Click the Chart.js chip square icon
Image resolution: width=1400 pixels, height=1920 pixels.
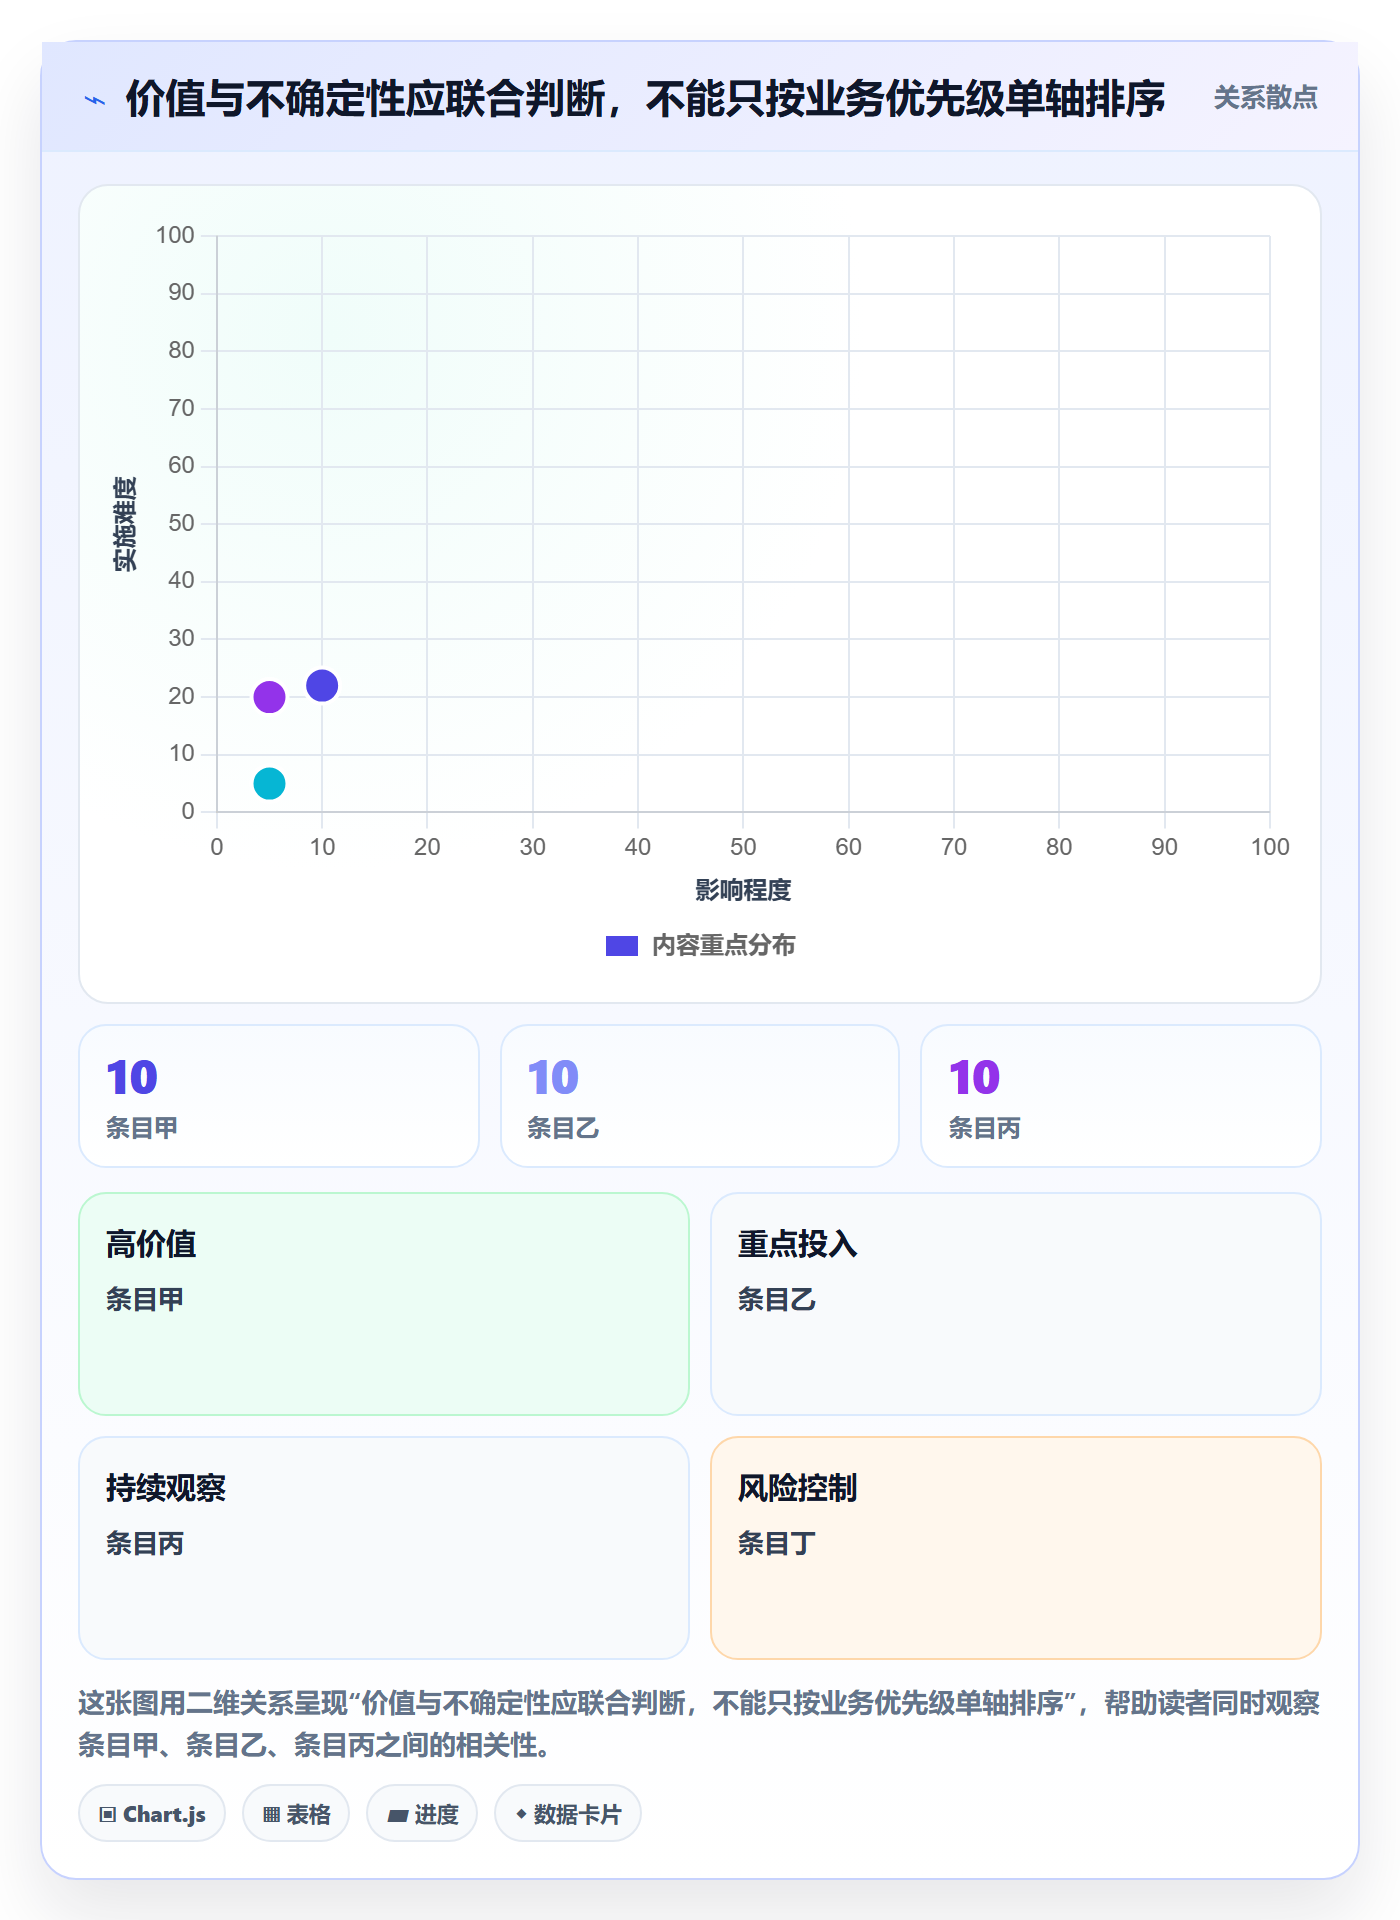pyautogui.click(x=108, y=1815)
